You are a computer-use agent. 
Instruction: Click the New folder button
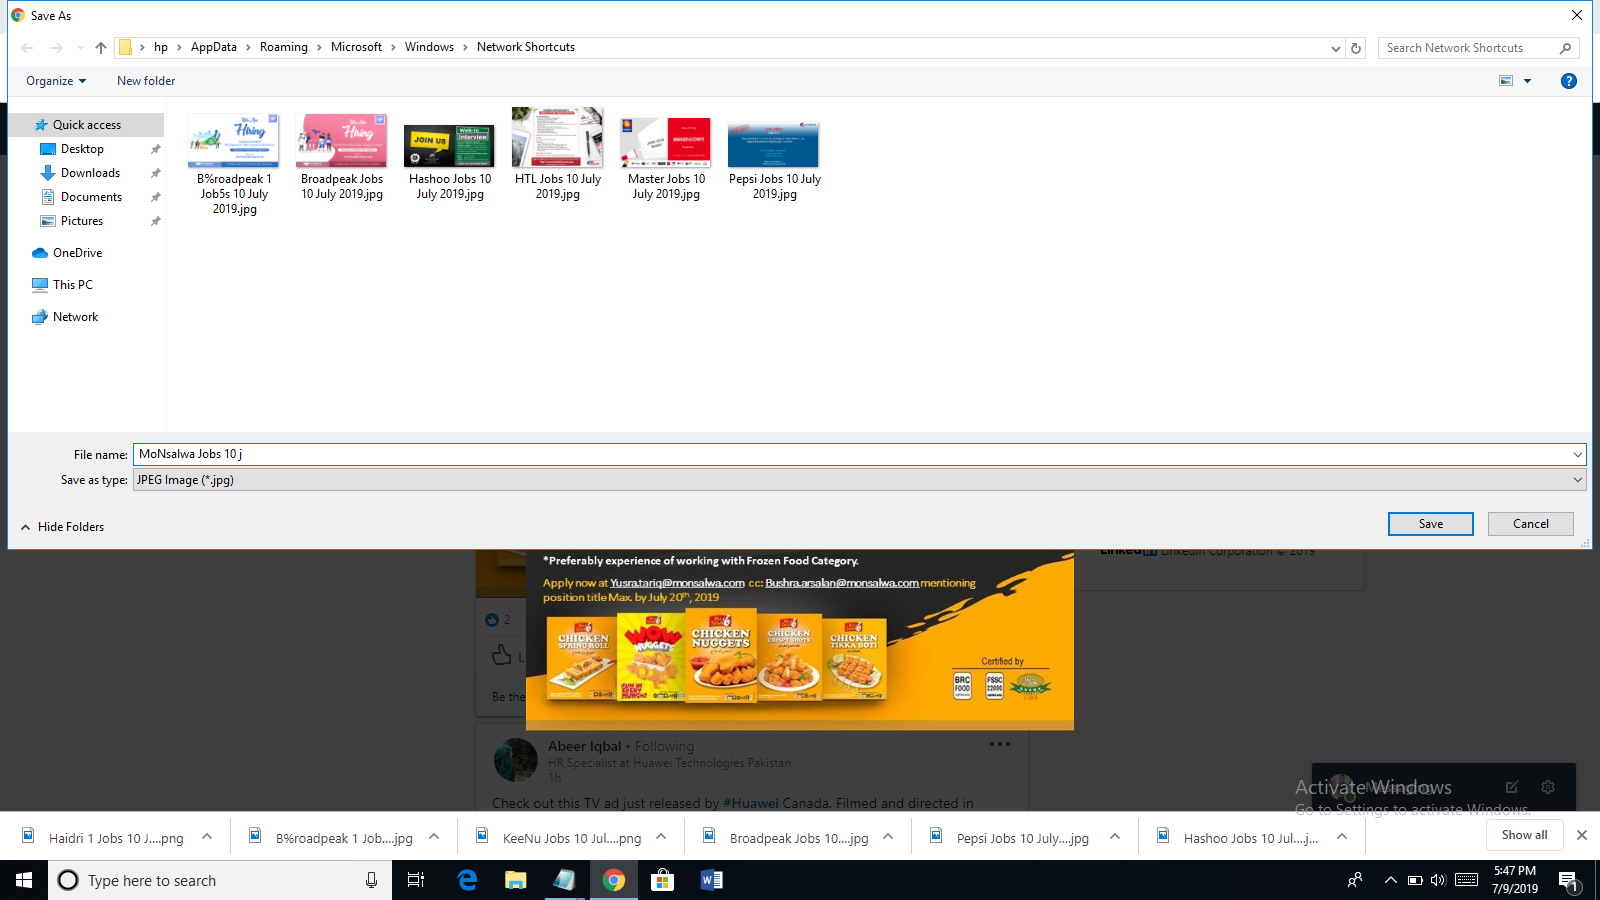click(x=146, y=81)
